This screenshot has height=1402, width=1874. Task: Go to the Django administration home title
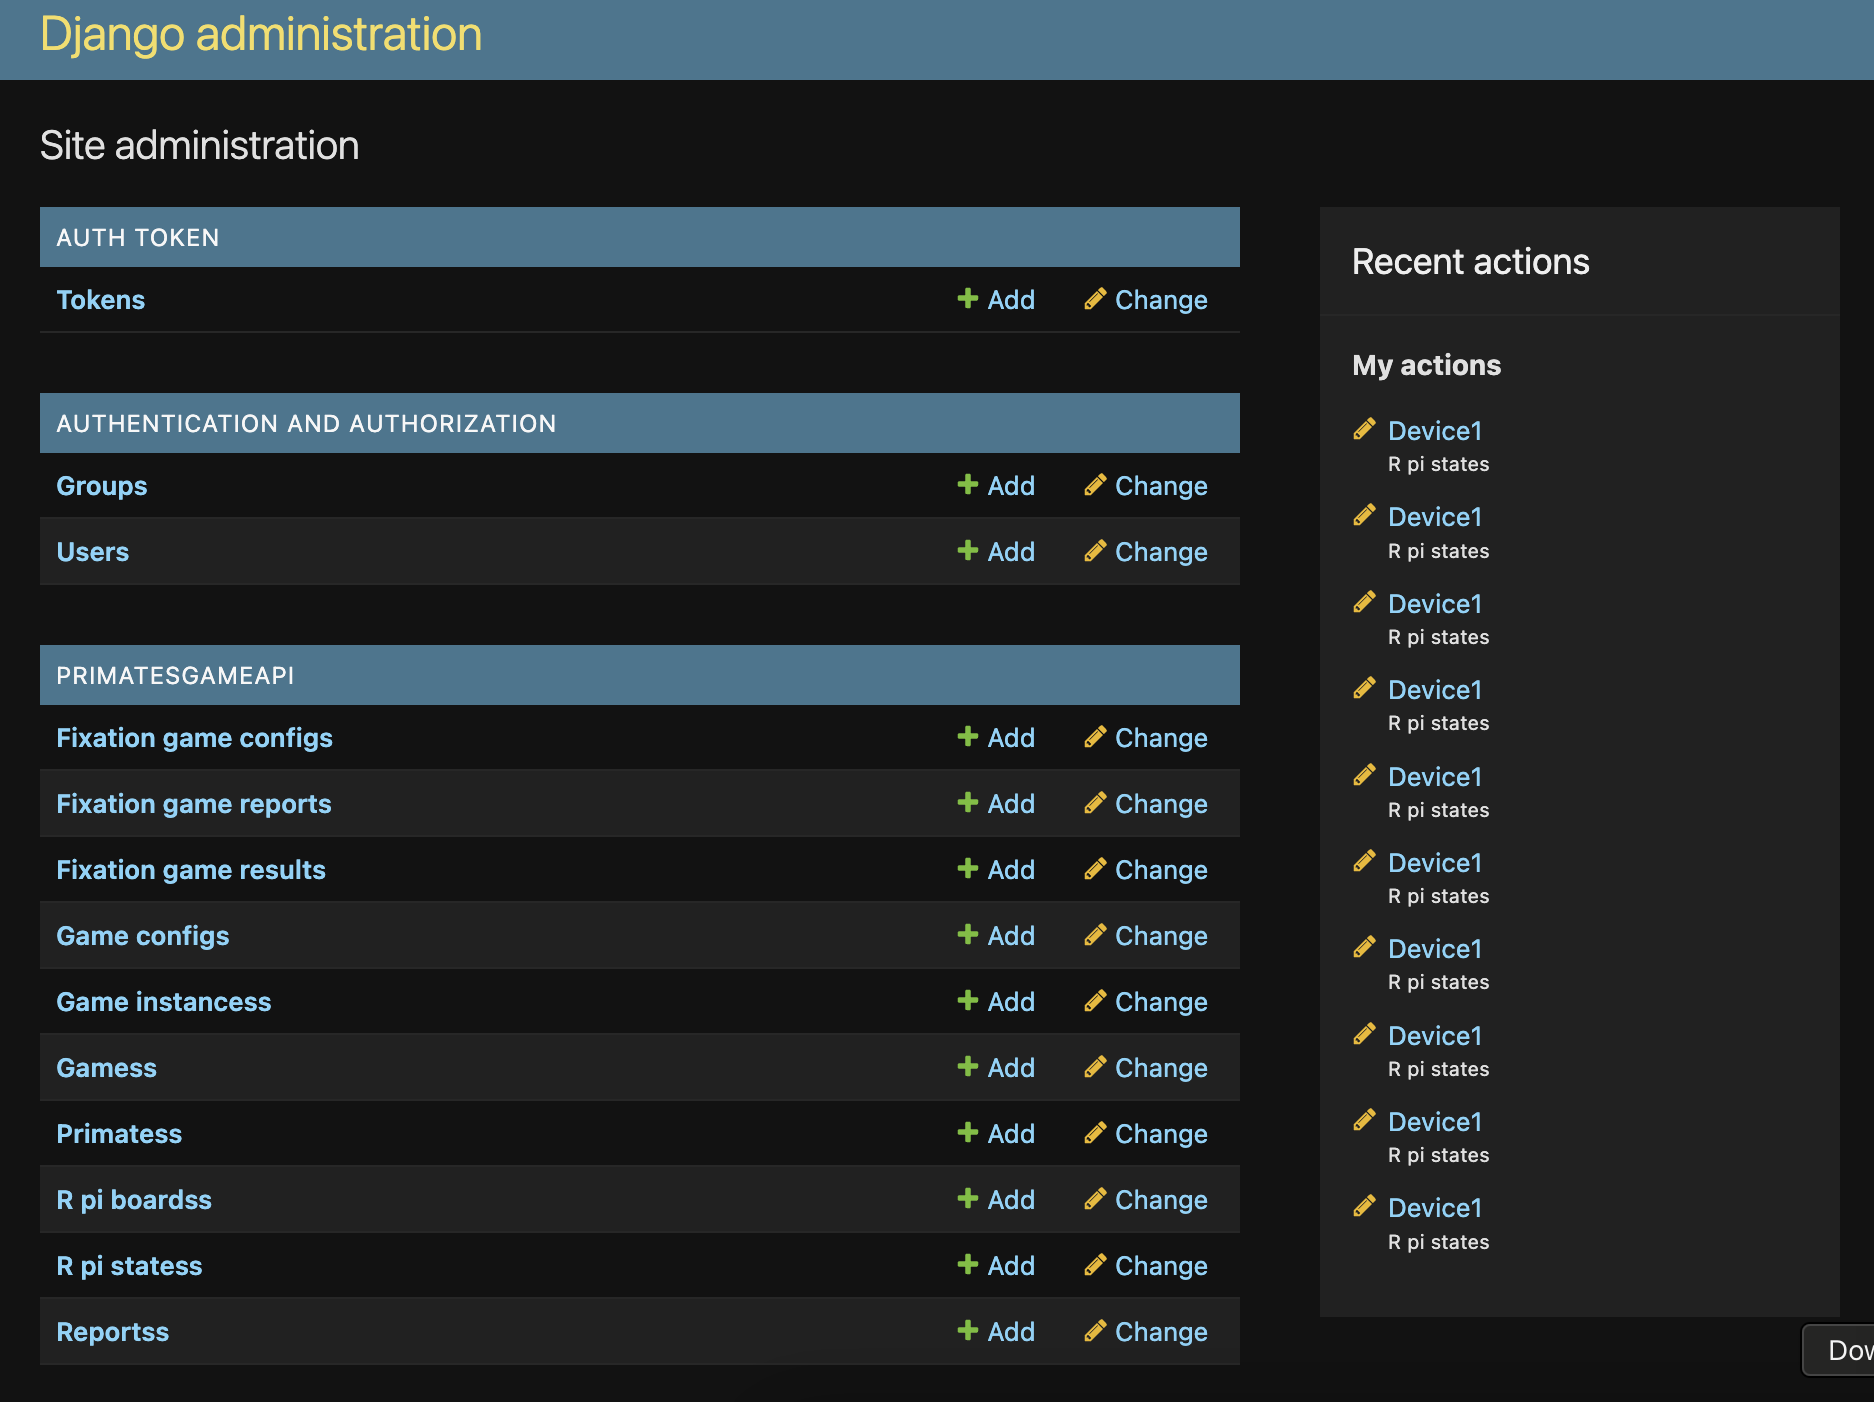click(261, 35)
